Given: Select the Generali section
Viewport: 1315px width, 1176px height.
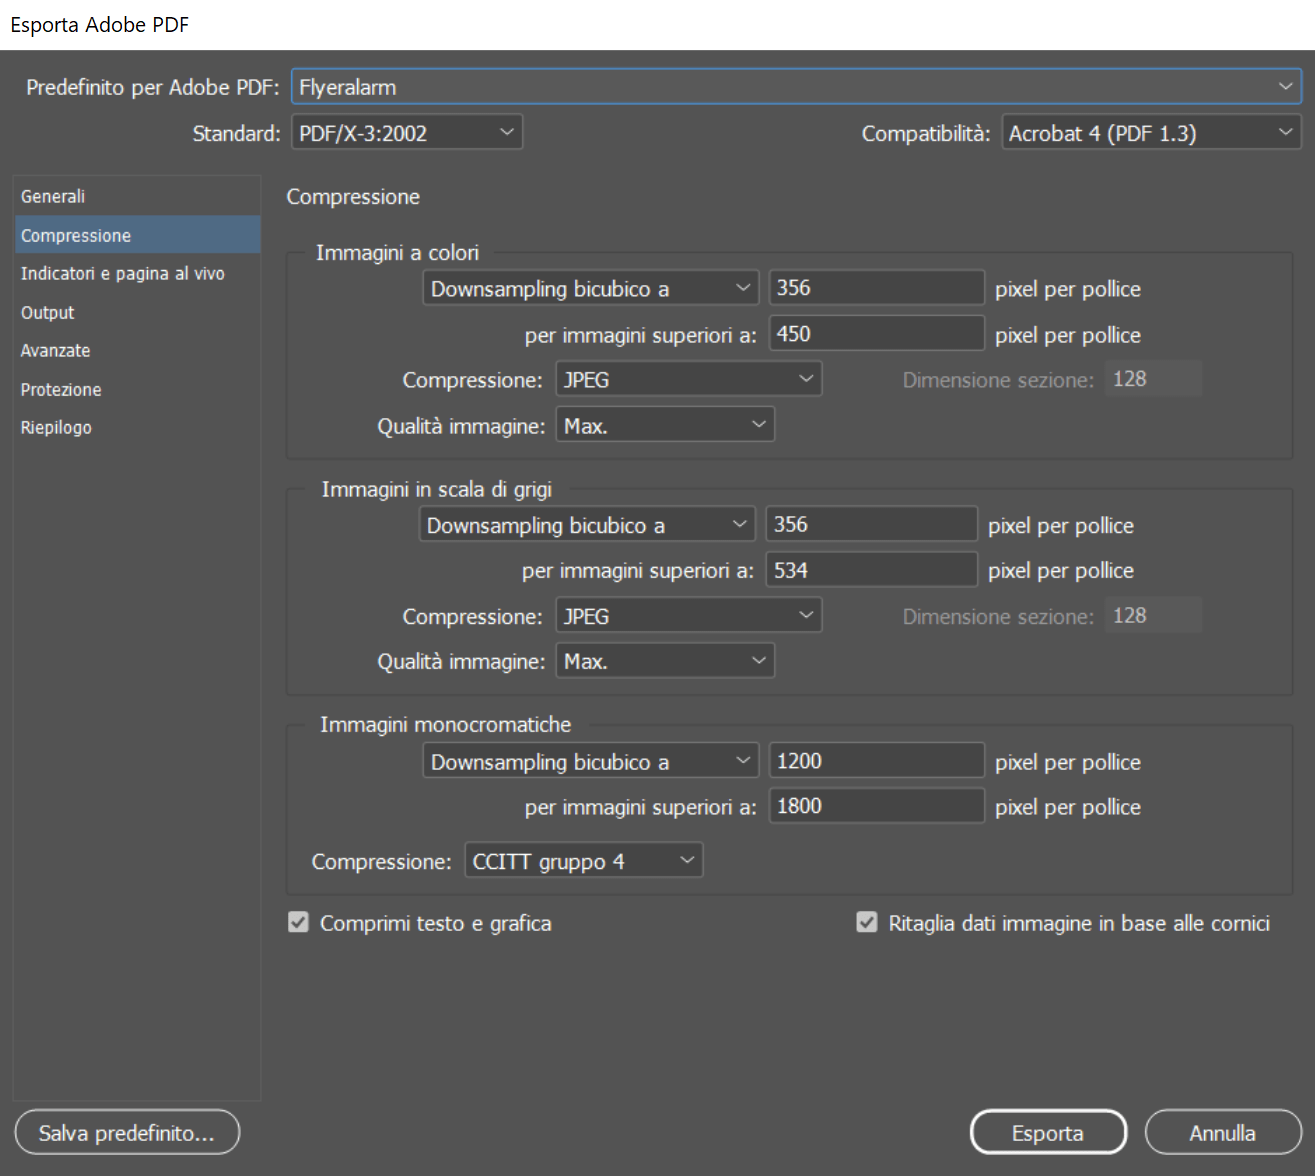Looking at the screenshot, I should pyautogui.click(x=53, y=197).
